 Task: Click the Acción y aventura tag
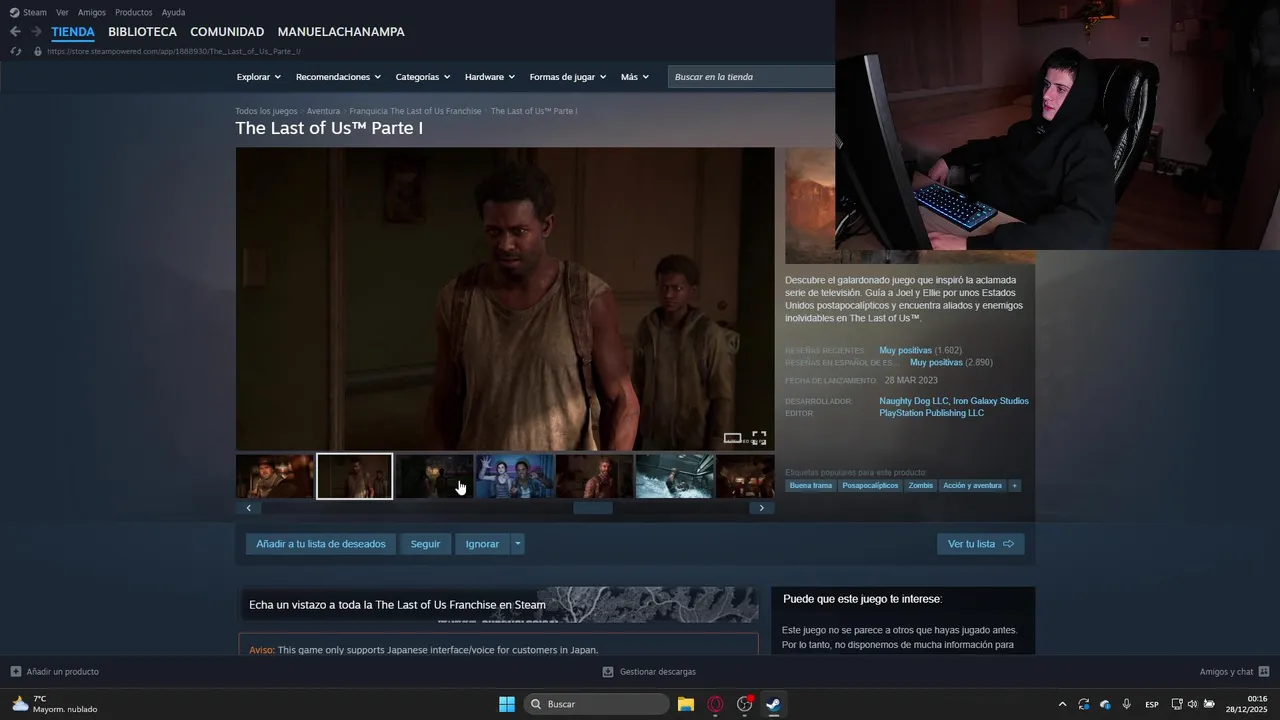[x=972, y=486]
